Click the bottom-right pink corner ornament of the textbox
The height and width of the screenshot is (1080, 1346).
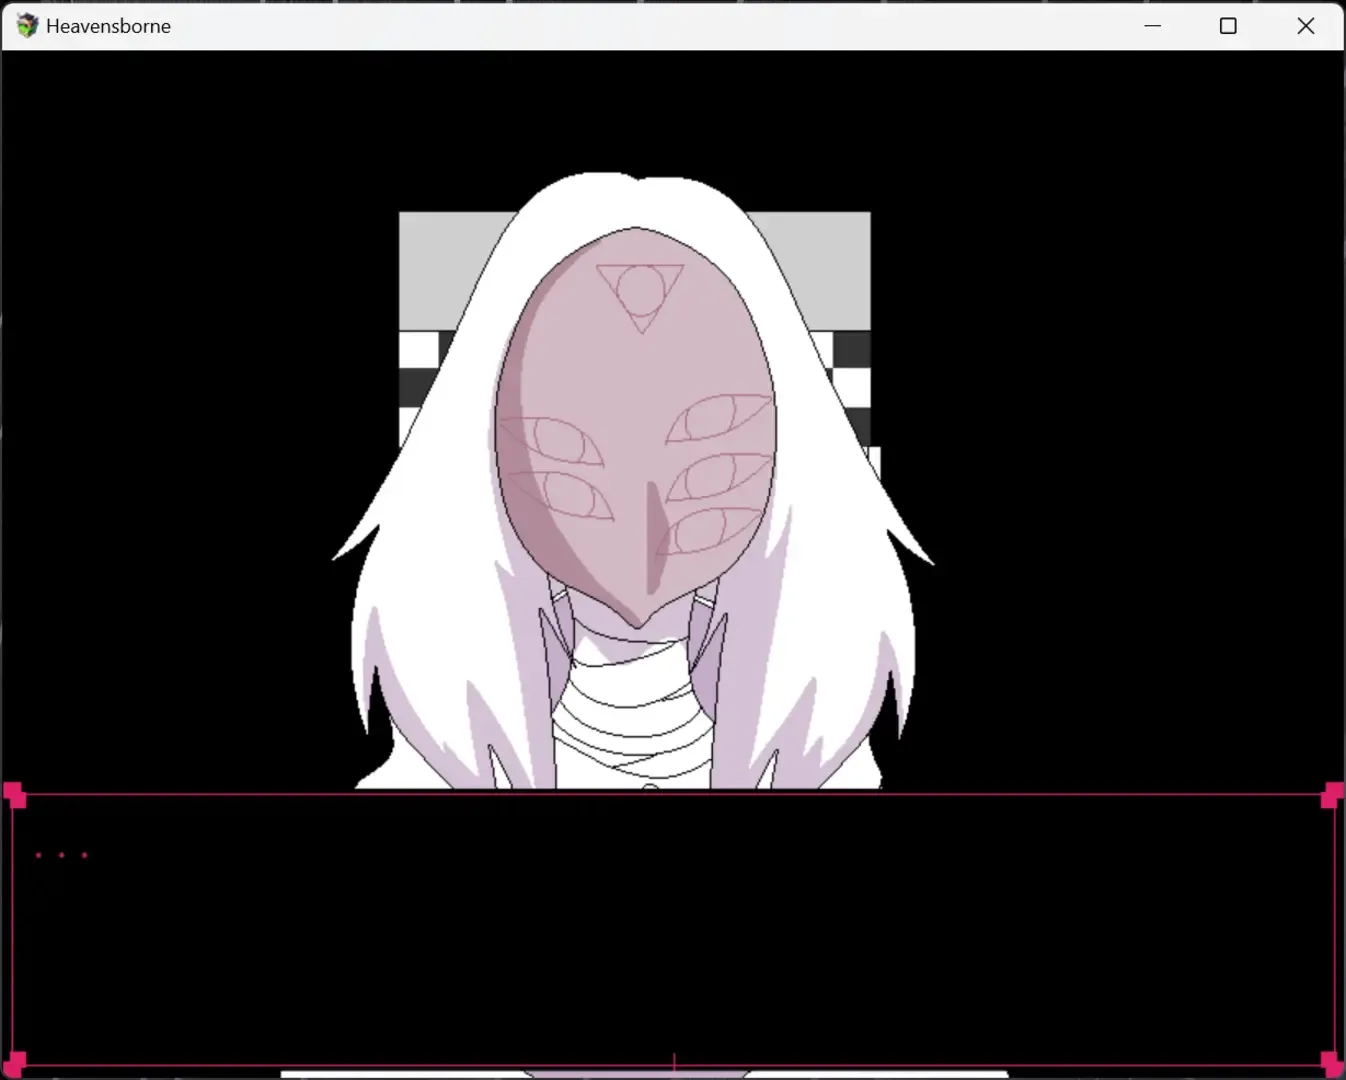[x=1330, y=1063]
